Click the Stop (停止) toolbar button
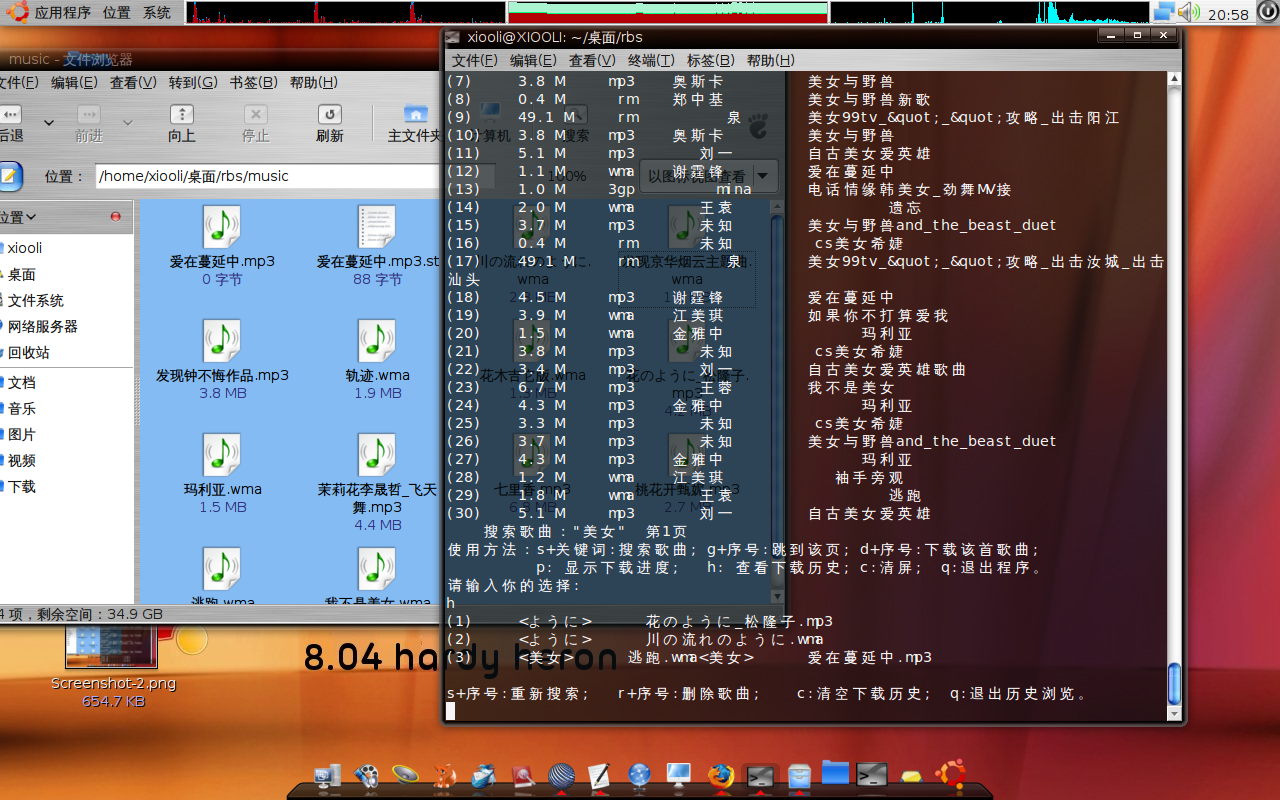 256,124
